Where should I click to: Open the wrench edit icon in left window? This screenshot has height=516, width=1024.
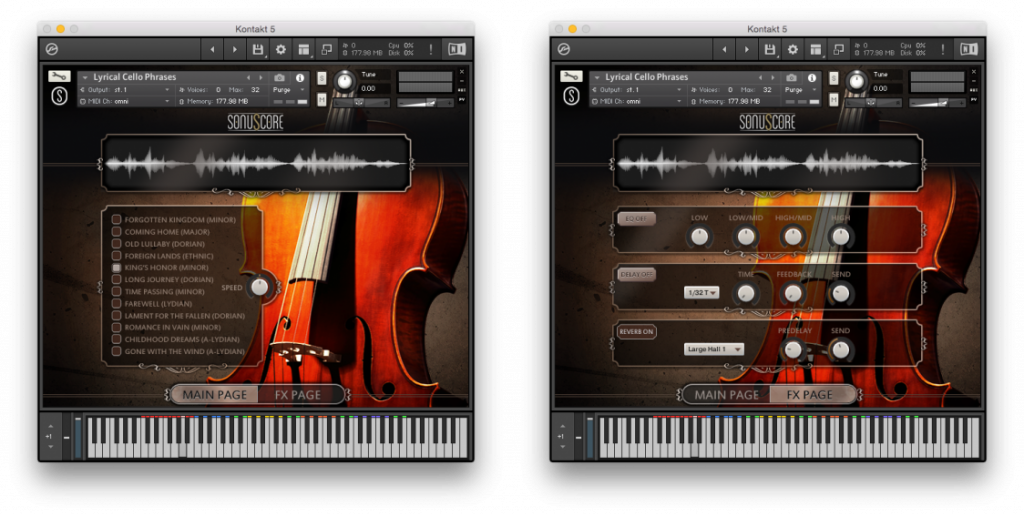(x=59, y=76)
